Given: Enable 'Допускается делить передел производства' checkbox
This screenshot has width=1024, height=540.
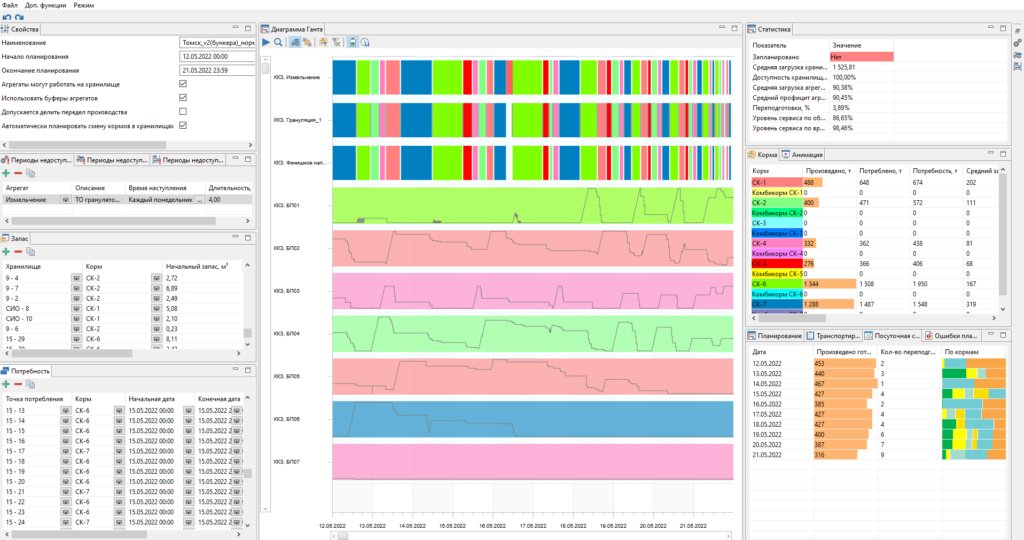Looking at the screenshot, I should [183, 112].
